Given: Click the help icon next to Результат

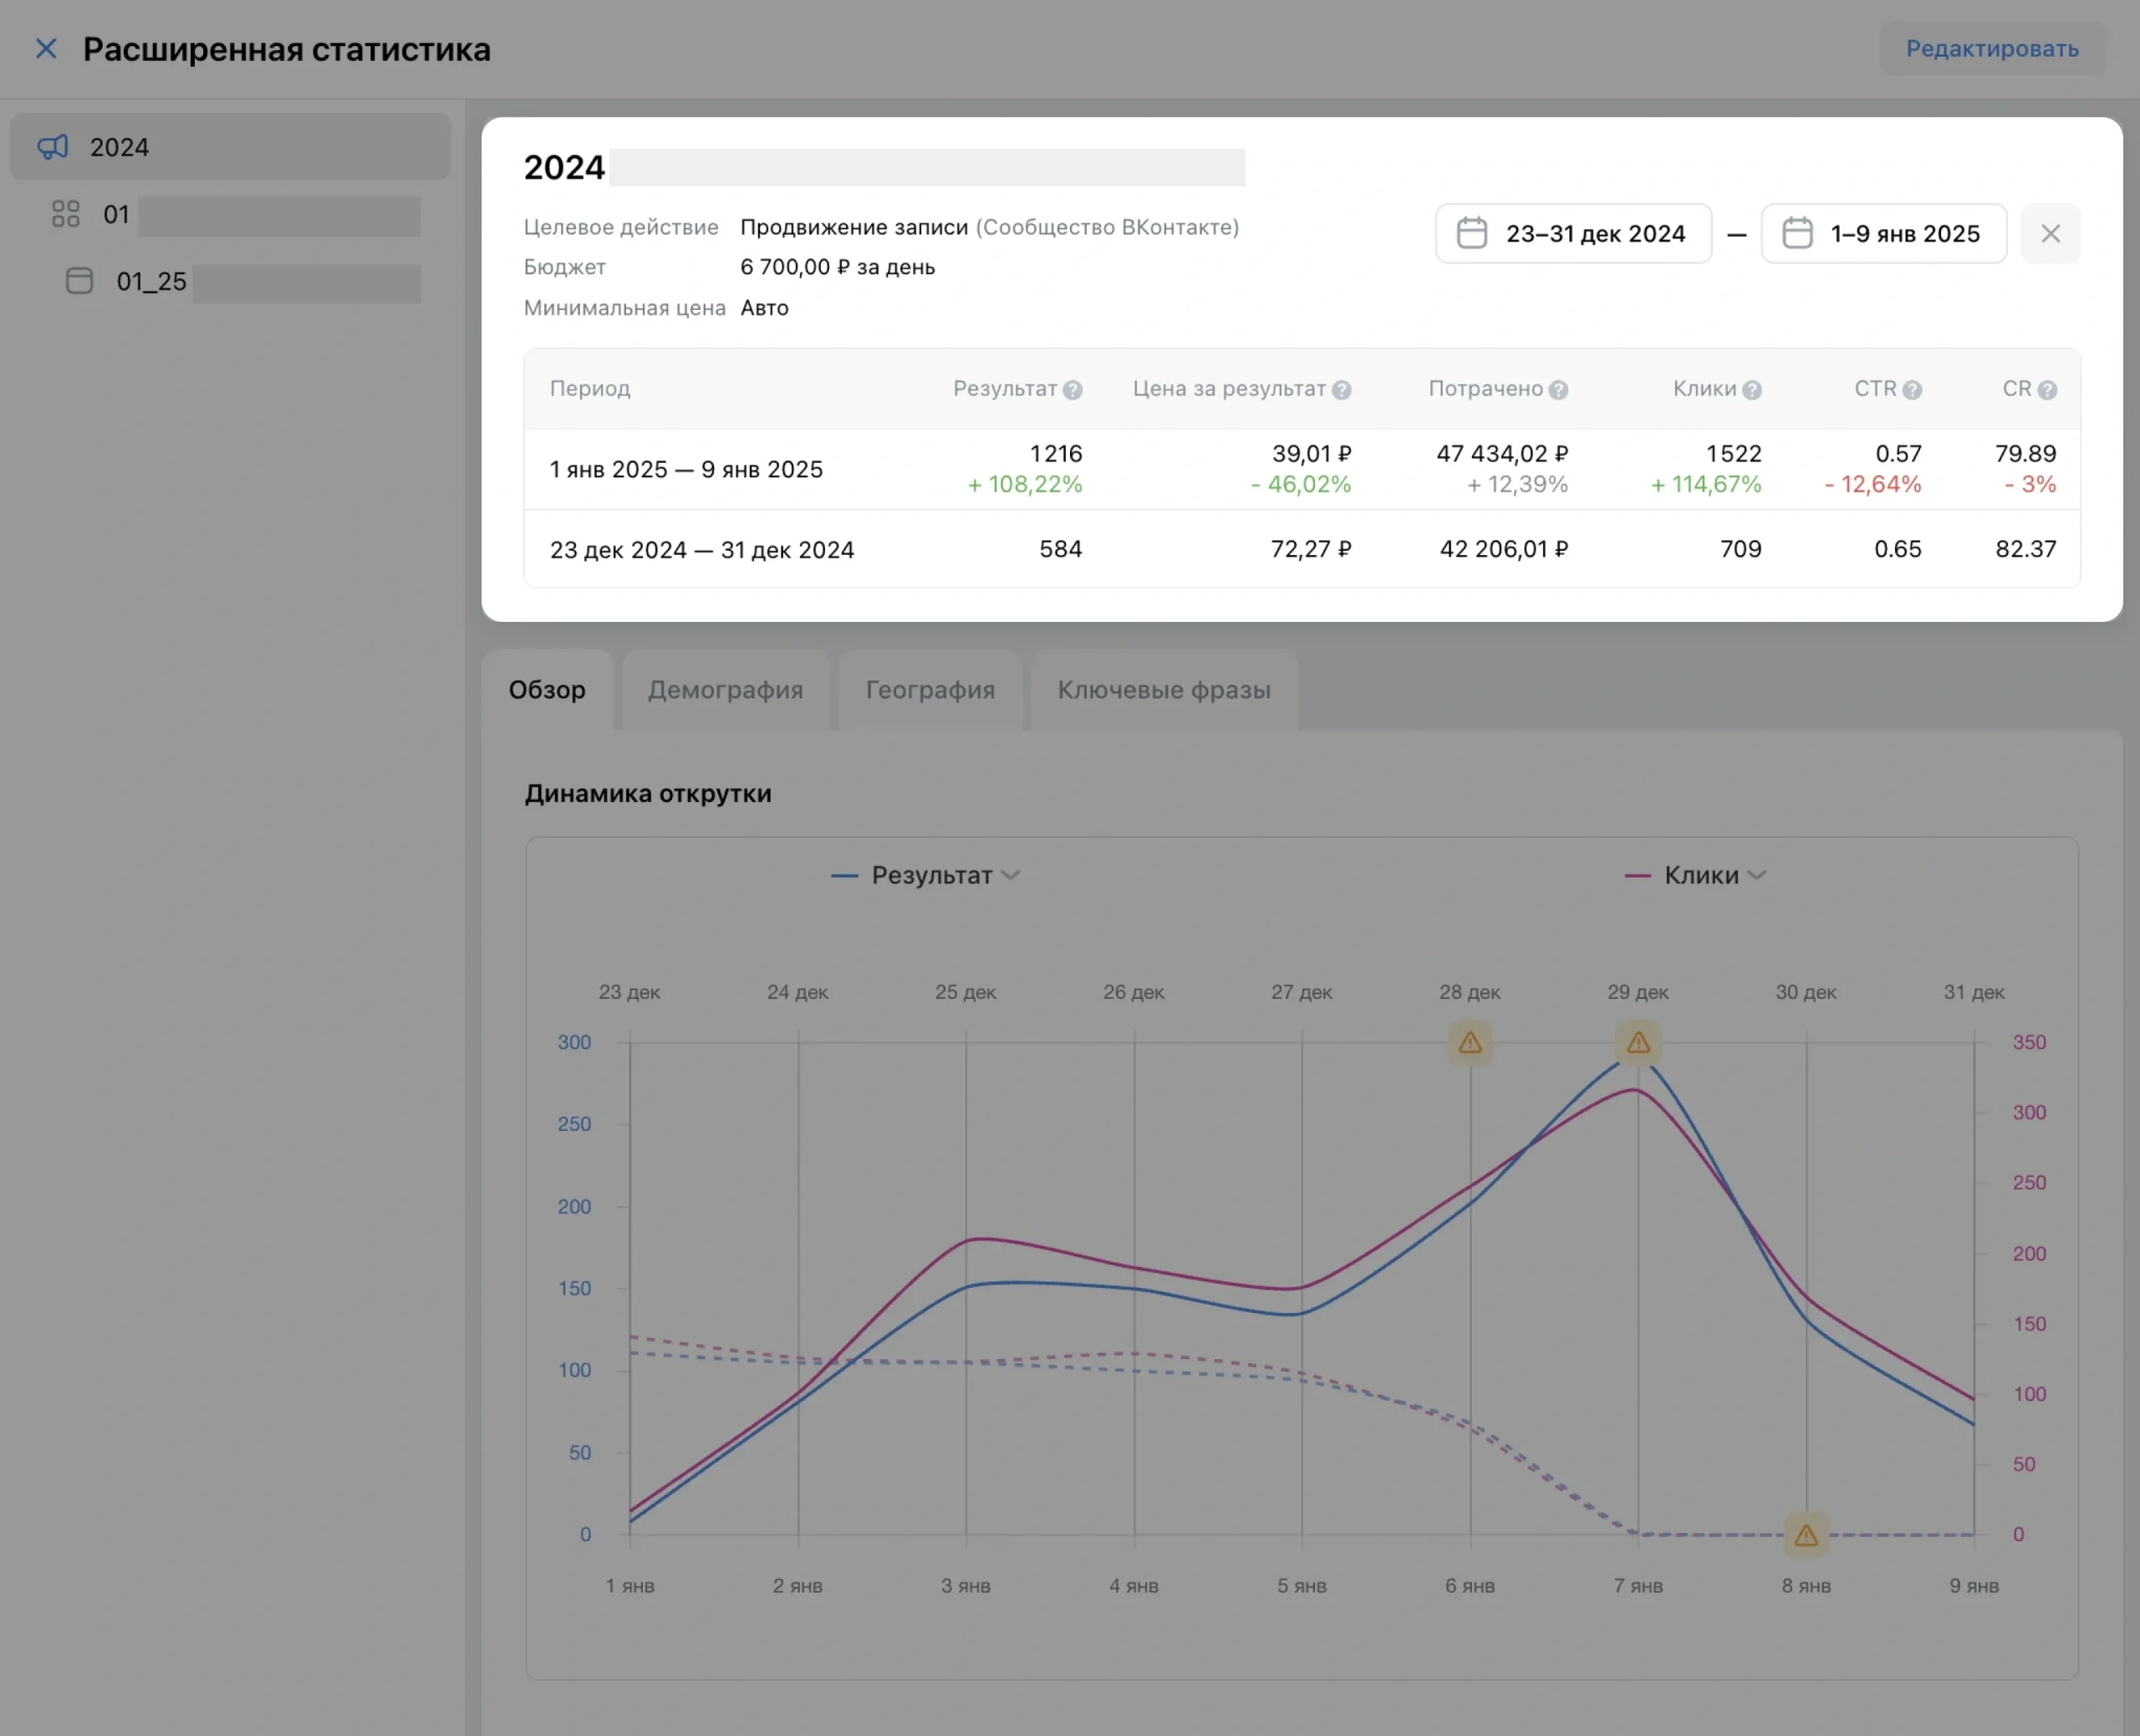Looking at the screenshot, I should (x=1072, y=390).
